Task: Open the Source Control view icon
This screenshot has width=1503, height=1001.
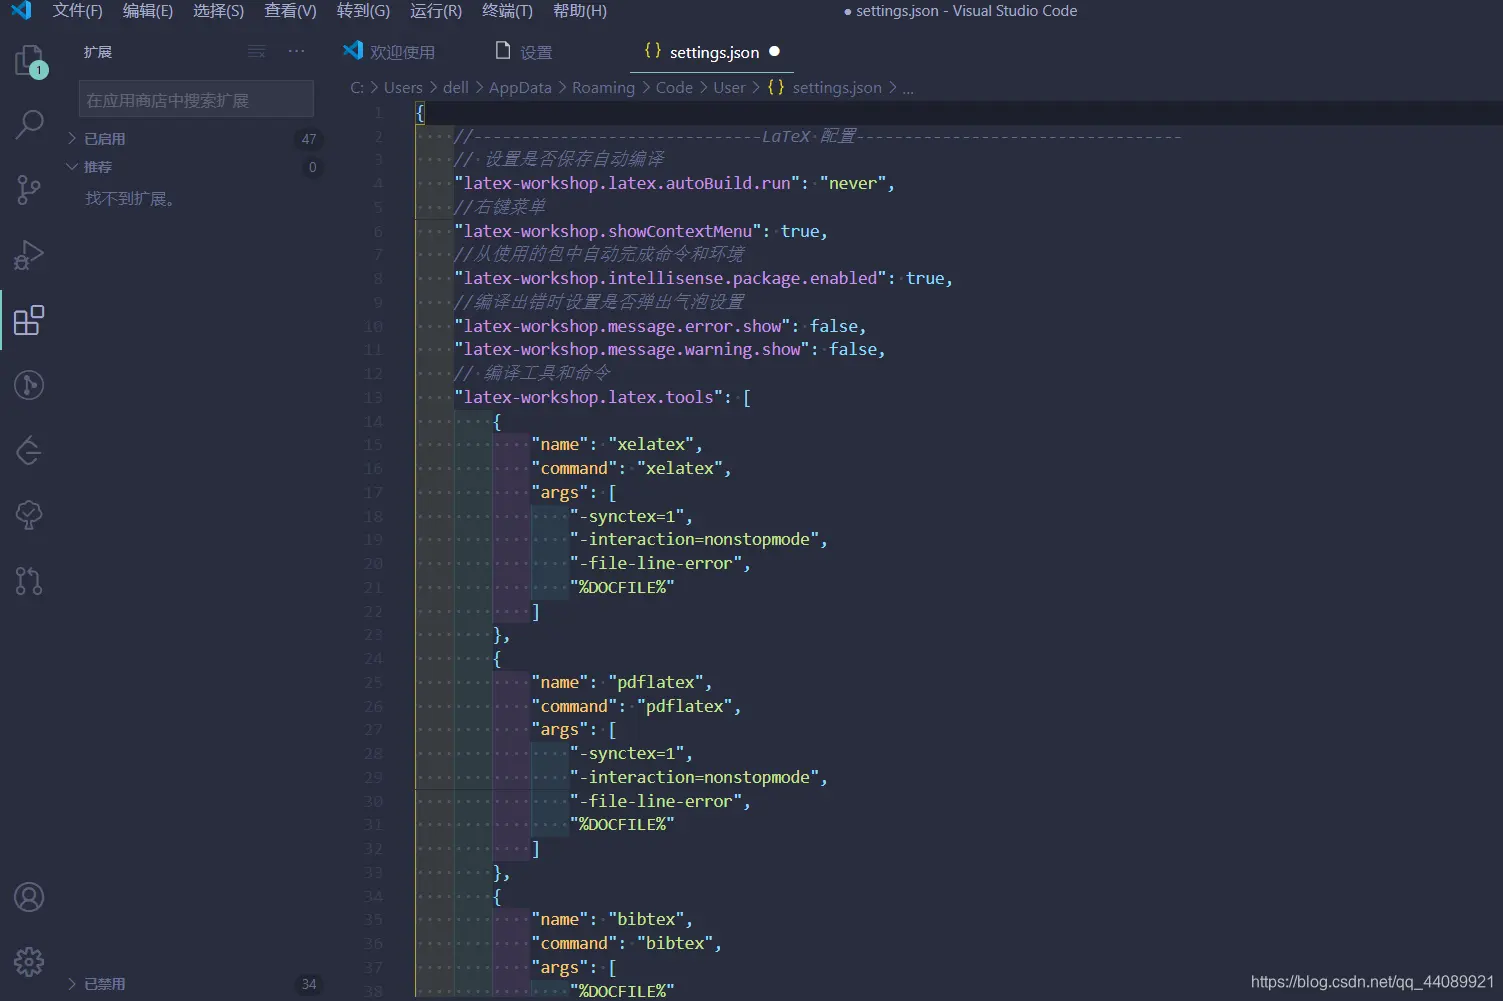Action: [29, 190]
